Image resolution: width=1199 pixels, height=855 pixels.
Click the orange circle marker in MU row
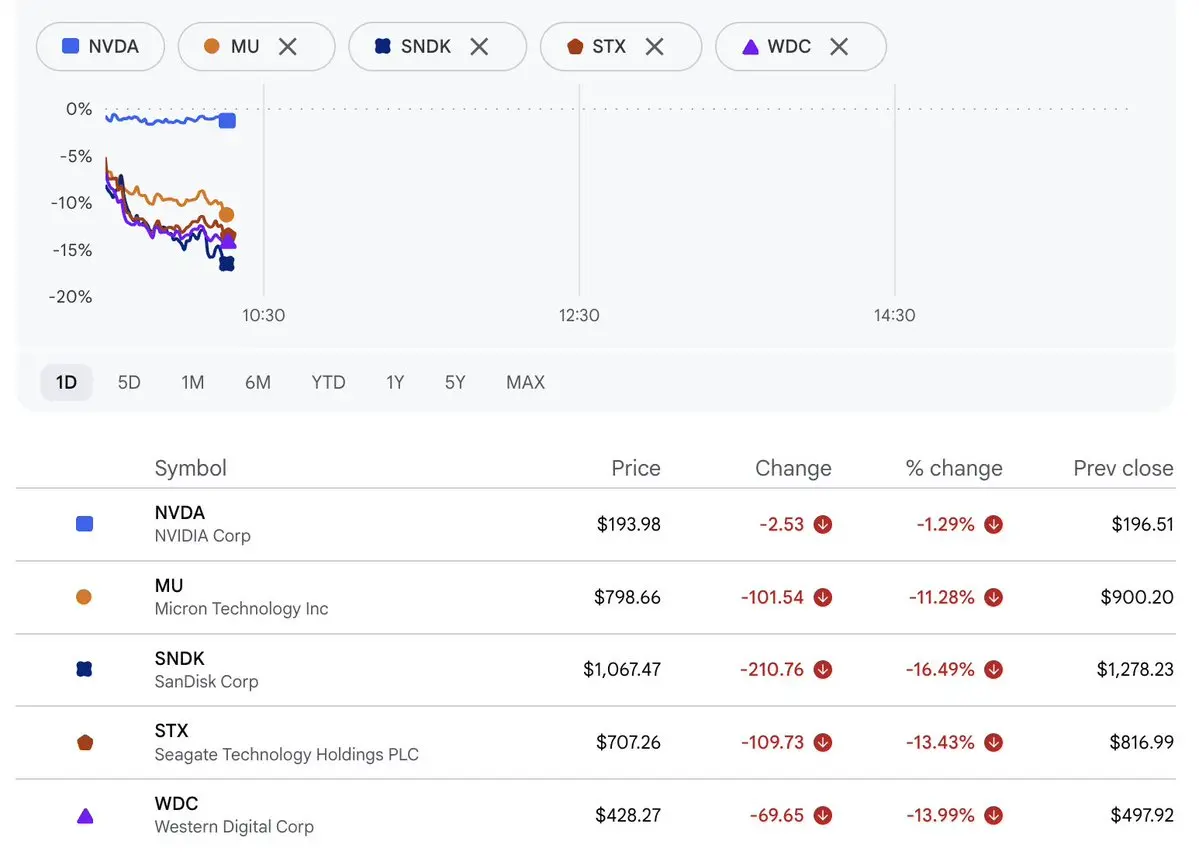point(84,597)
